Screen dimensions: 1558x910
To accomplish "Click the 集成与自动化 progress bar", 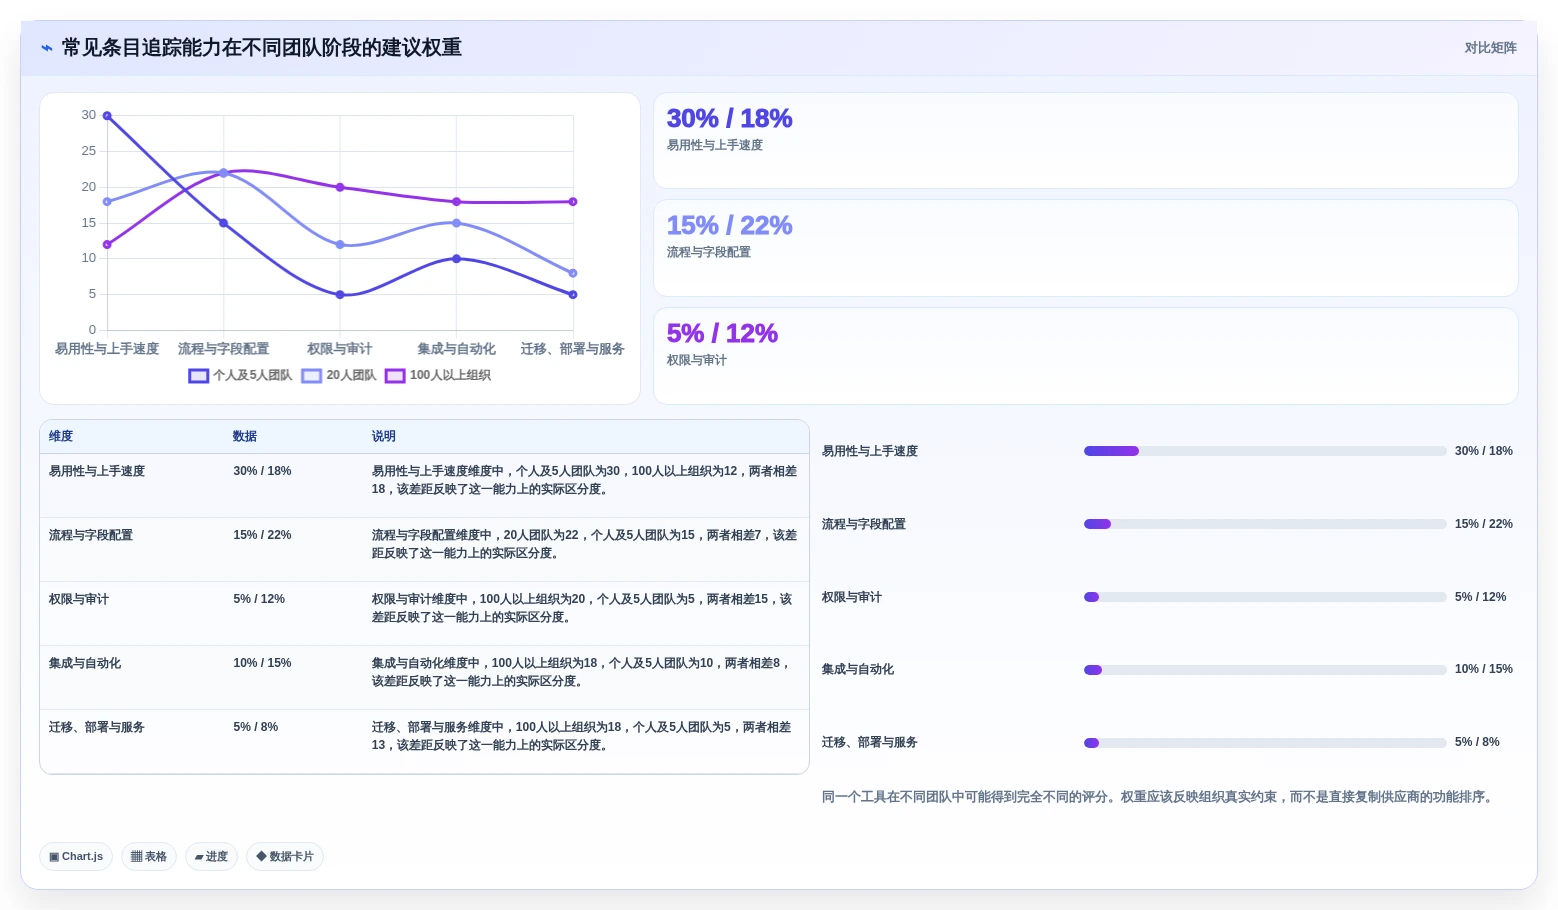I will click(1265, 670).
